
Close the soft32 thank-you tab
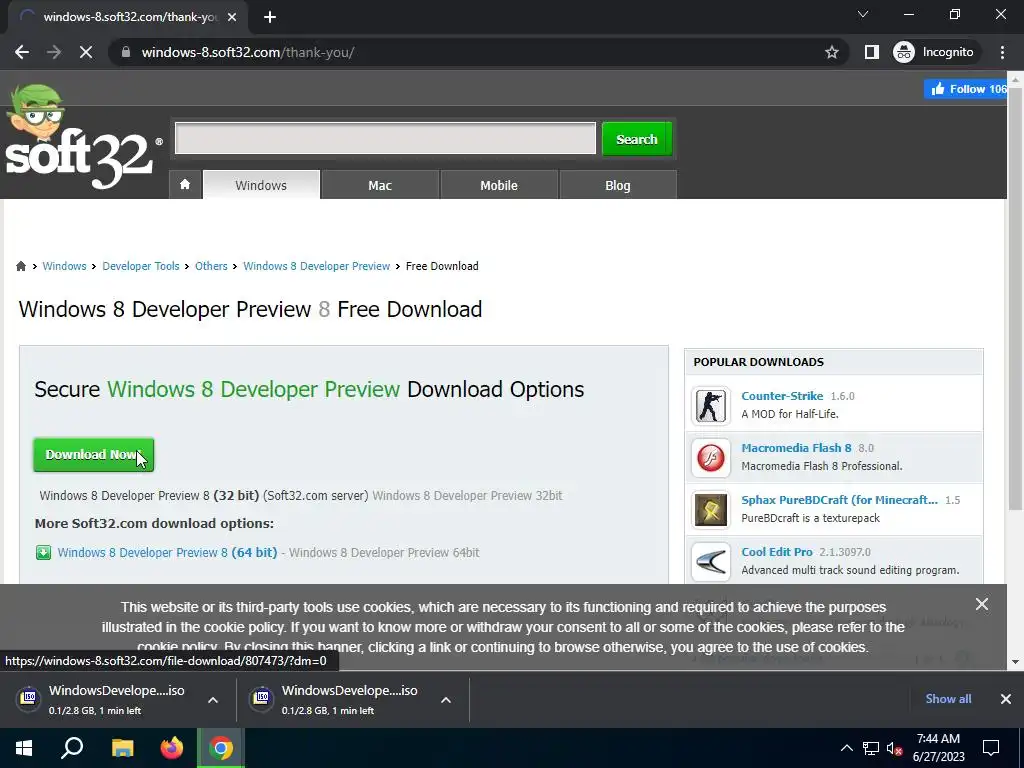click(x=232, y=17)
